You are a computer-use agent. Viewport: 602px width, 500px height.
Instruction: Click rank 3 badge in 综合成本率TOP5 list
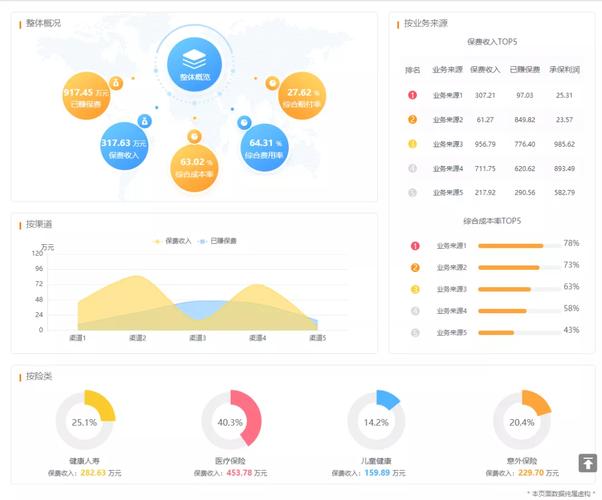tap(415, 289)
